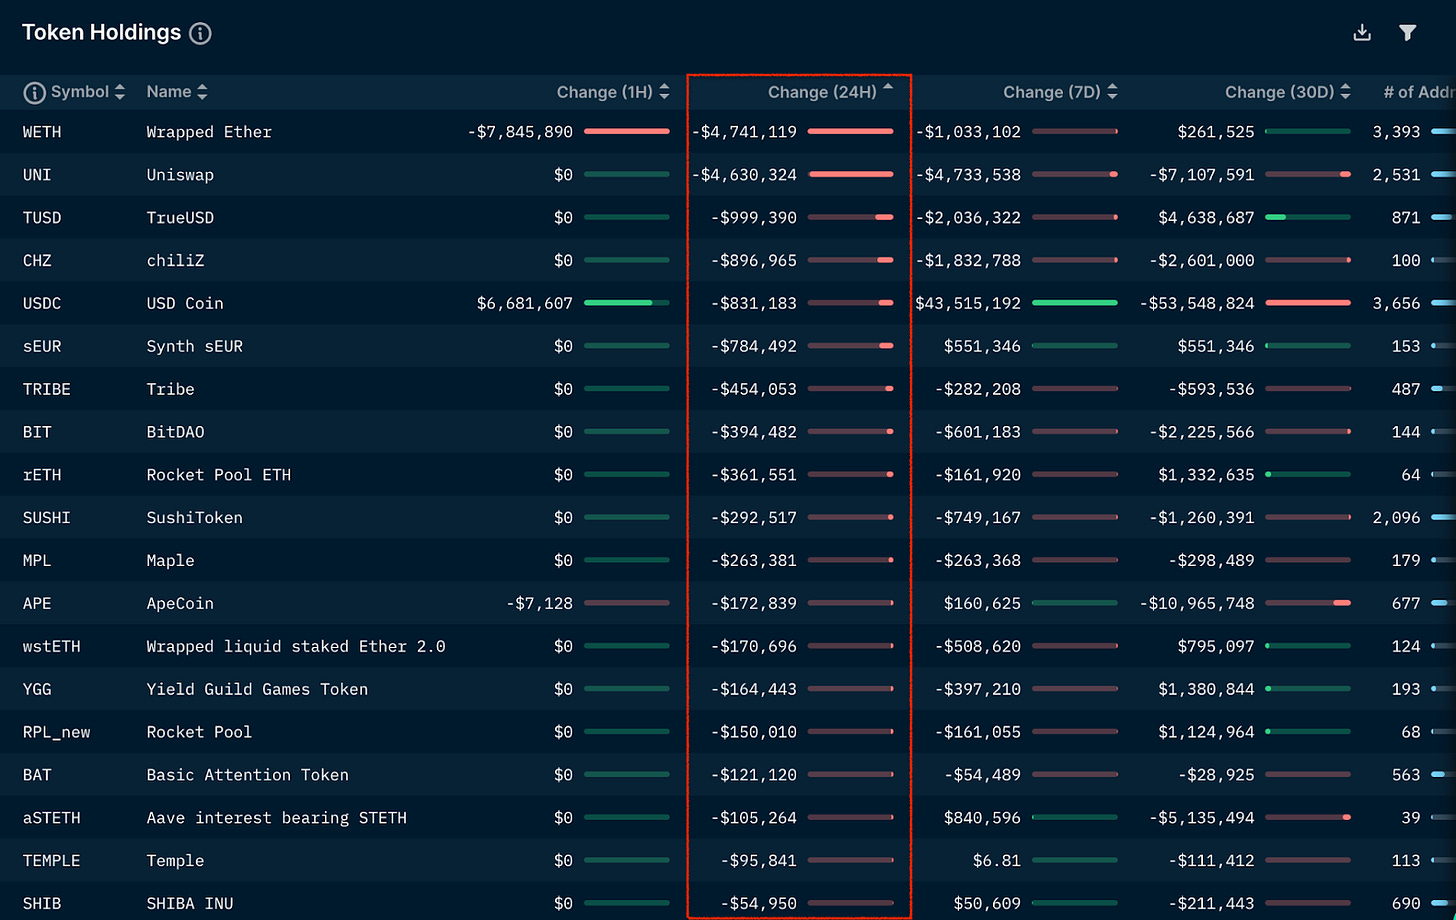
Task: Select the aSTETH symbol cell
Action: tap(52, 819)
